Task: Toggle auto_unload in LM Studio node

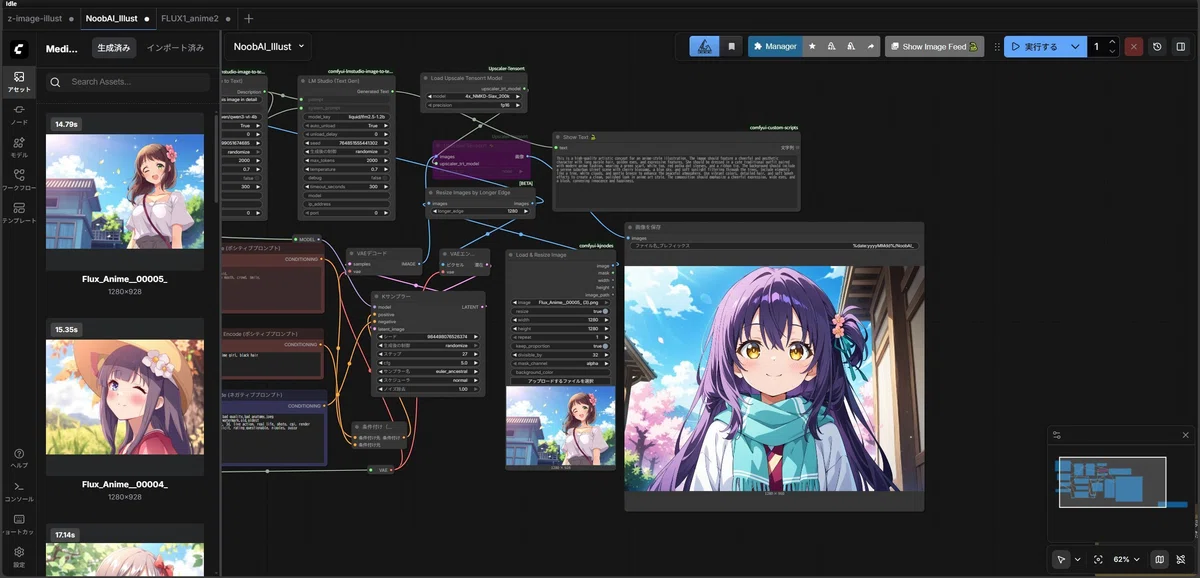Action: point(348,126)
